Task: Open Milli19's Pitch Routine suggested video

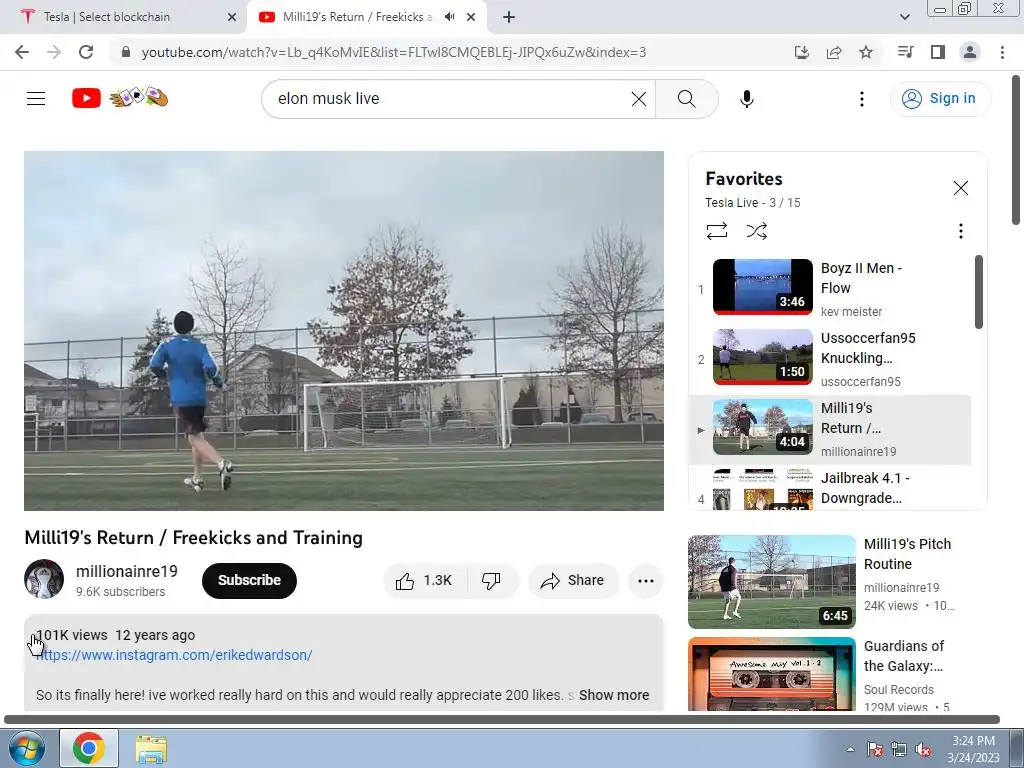Action: tap(772, 582)
